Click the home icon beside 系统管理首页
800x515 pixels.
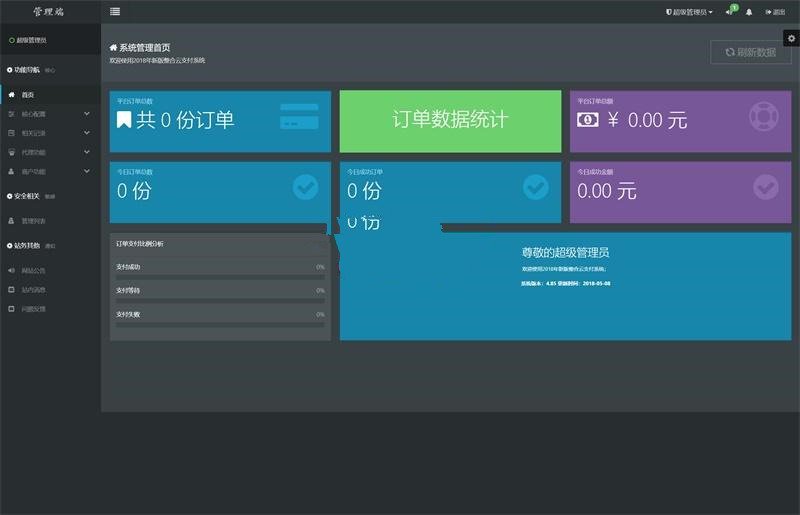[x=113, y=47]
